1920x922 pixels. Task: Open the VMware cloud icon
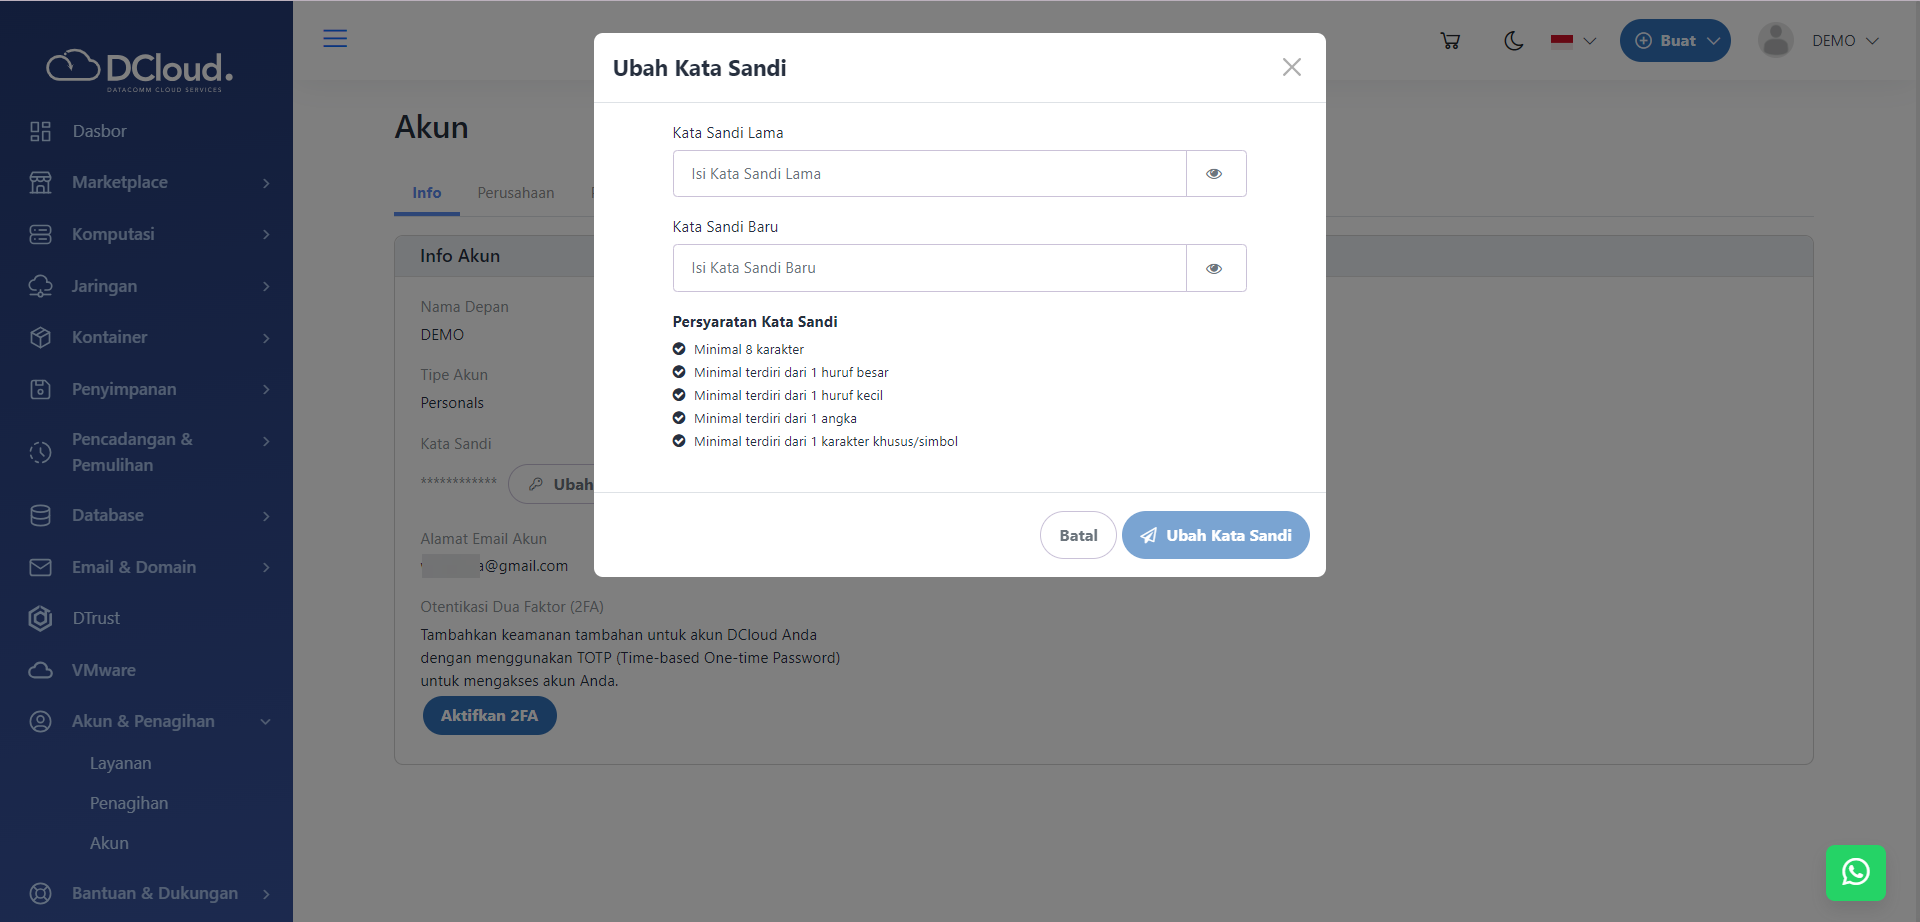[x=40, y=670]
